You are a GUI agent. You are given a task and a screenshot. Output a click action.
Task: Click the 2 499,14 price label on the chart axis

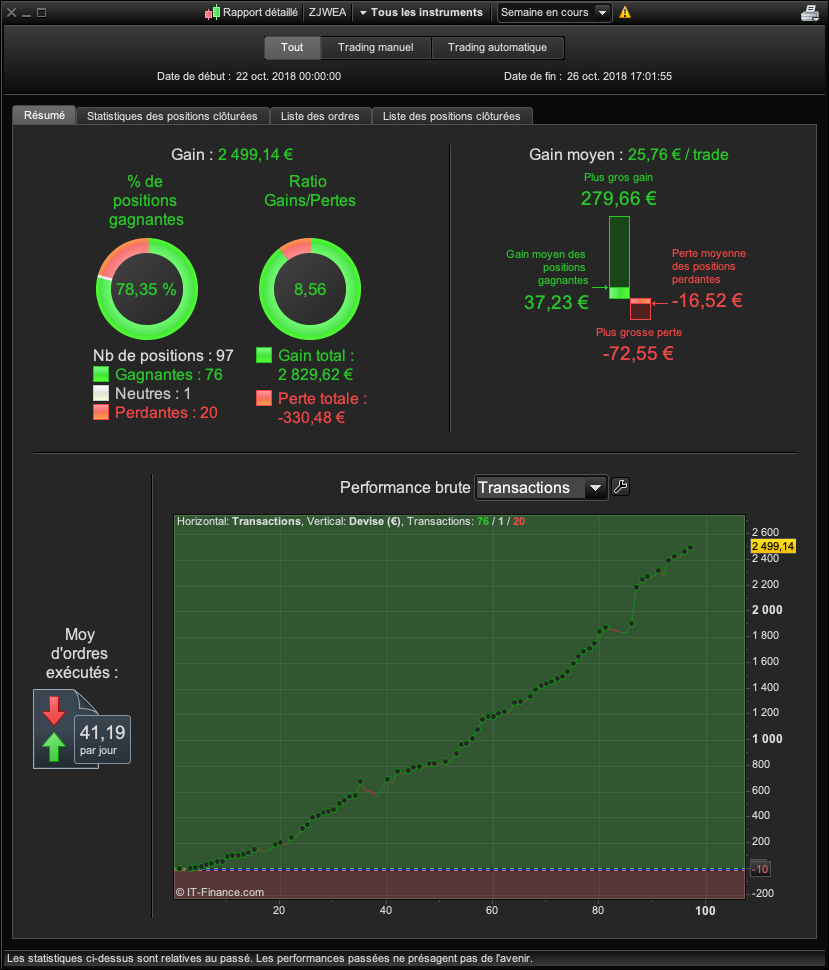pyautogui.click(x=773, y=546)
